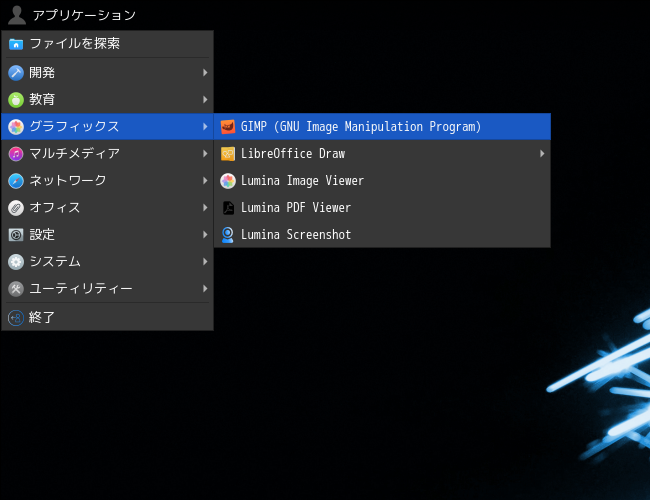The width and height of the screenshot is (650, 500).
Task: Expand the ユーティリティー submenu arrow
Action: point(205,289)
